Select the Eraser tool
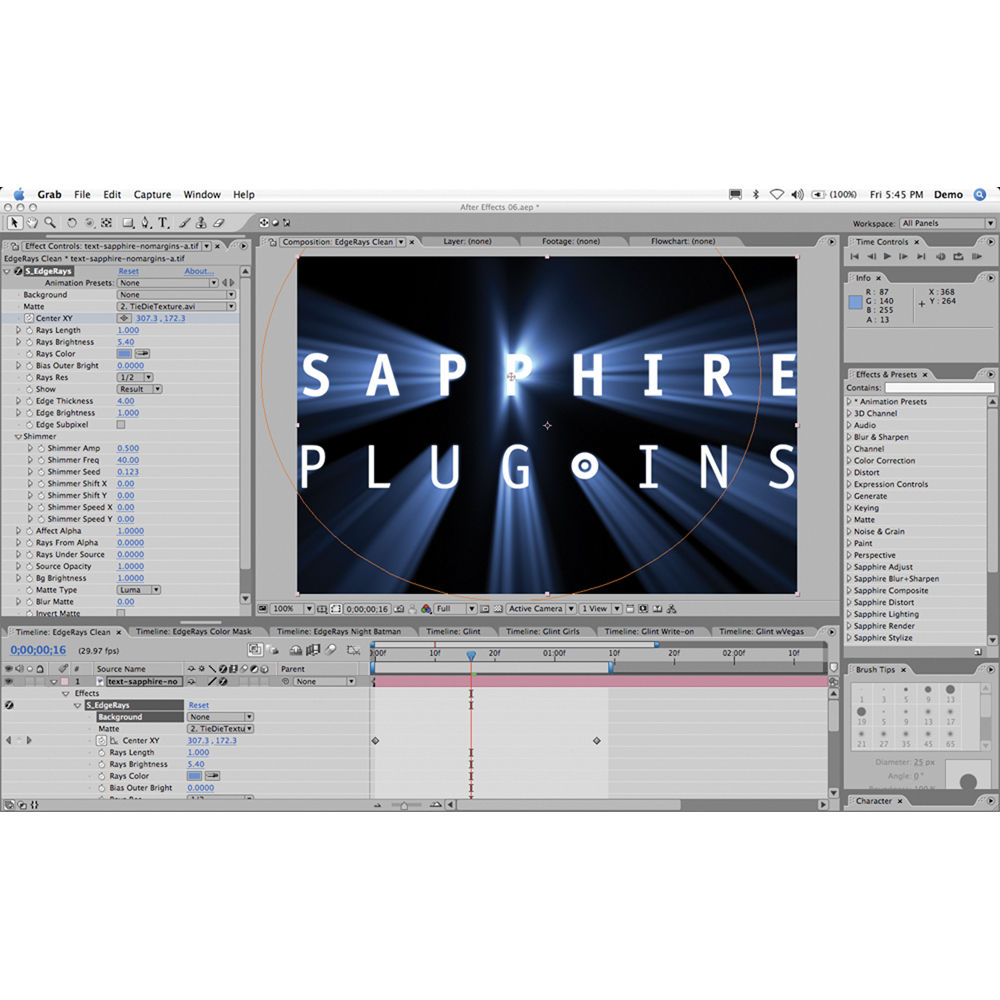 [219, 223]
